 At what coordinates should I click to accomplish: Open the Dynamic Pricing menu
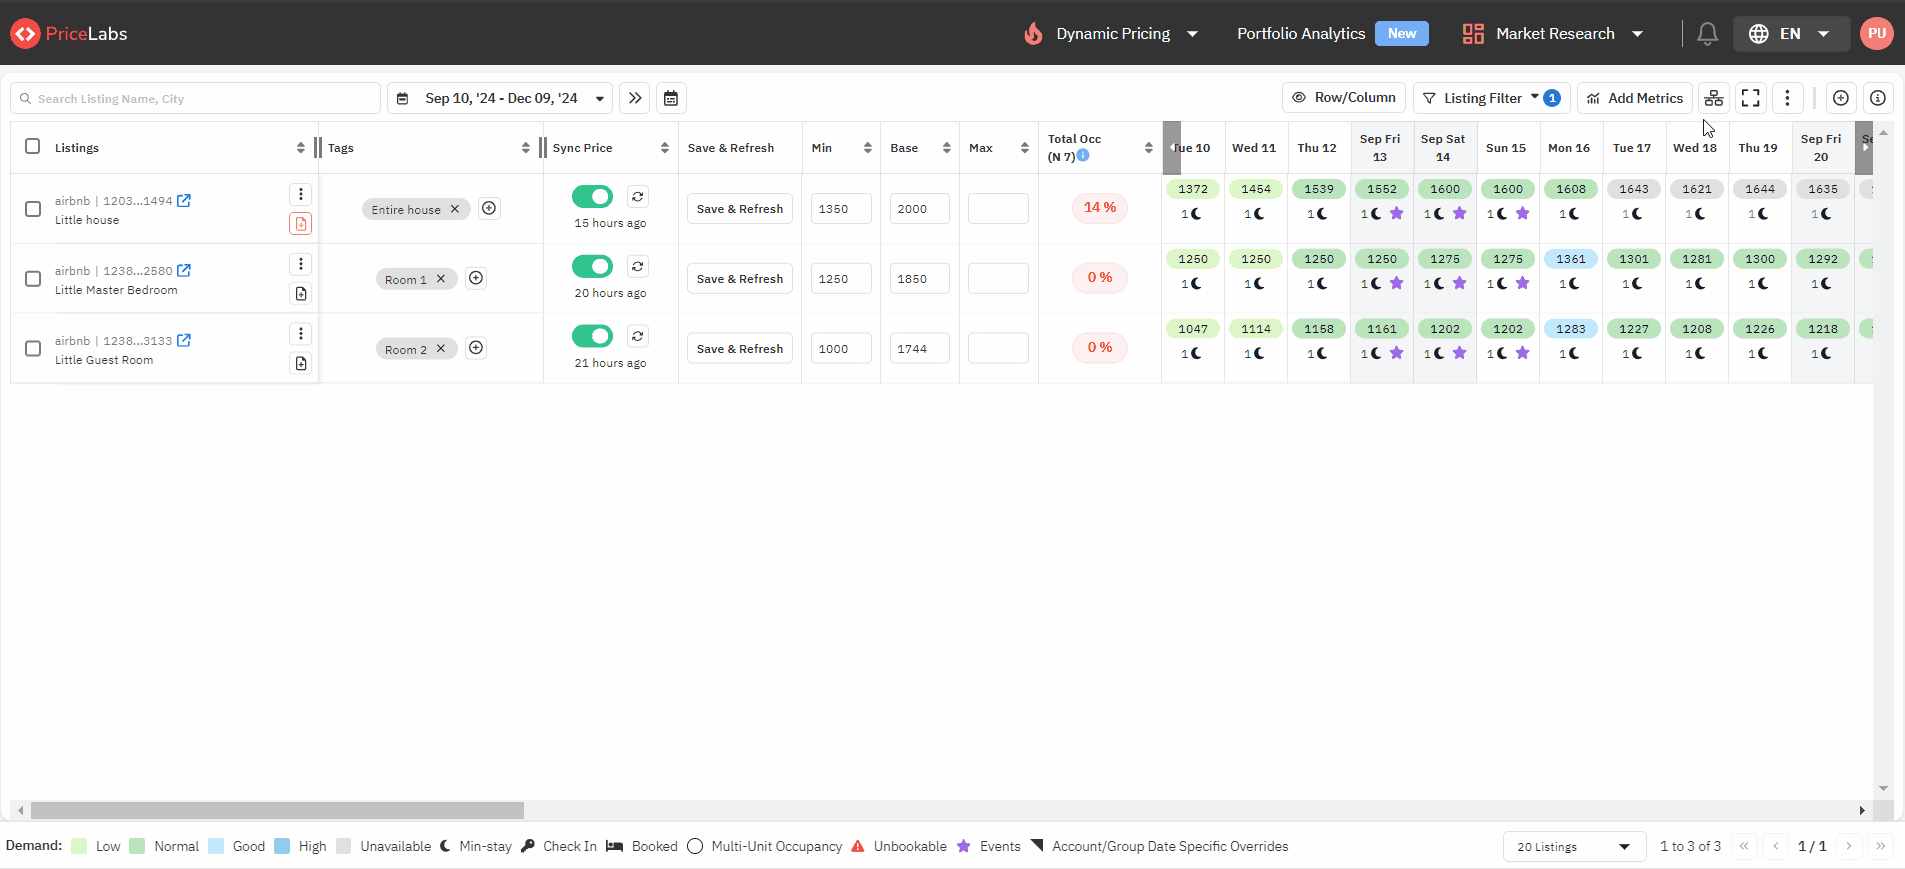[1112, 34]
